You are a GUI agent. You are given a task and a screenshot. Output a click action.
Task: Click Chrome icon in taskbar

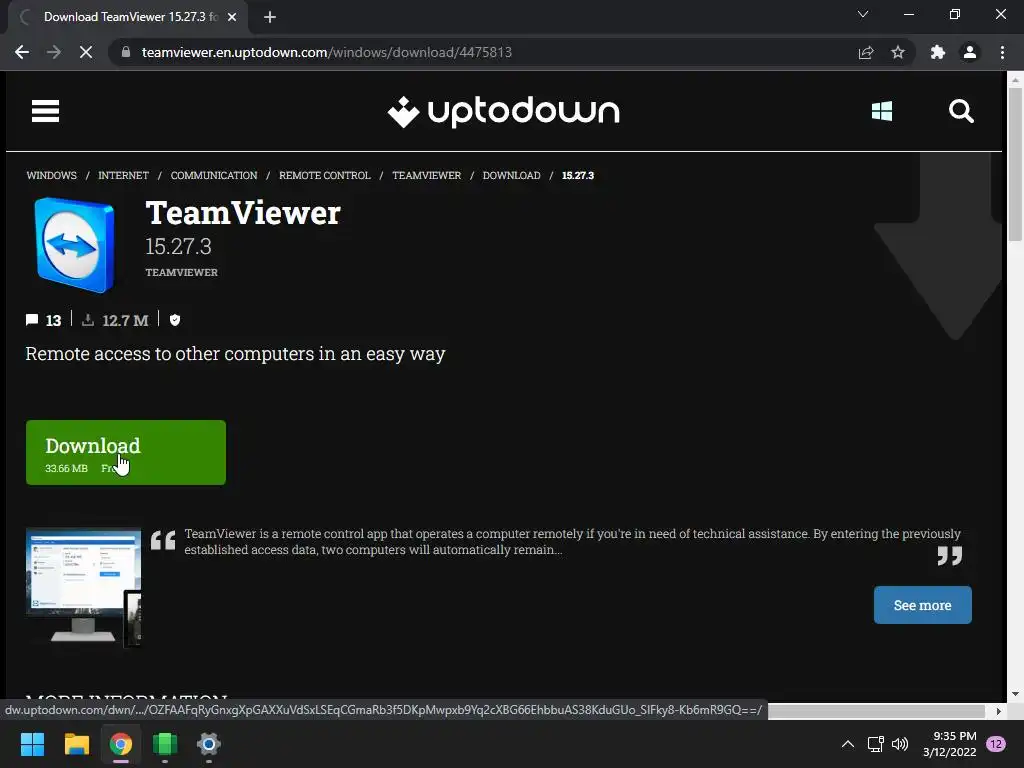(121, 744)
